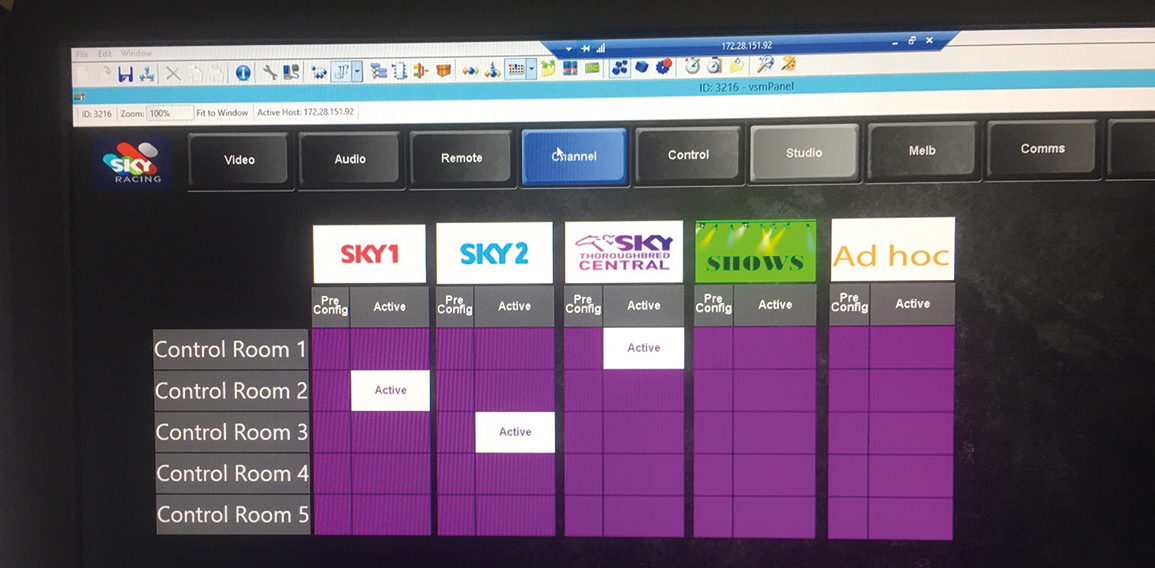1155x568 pixels.
Task: Click the blue gear with red dot icon
Action: click(x=664, y=67)
